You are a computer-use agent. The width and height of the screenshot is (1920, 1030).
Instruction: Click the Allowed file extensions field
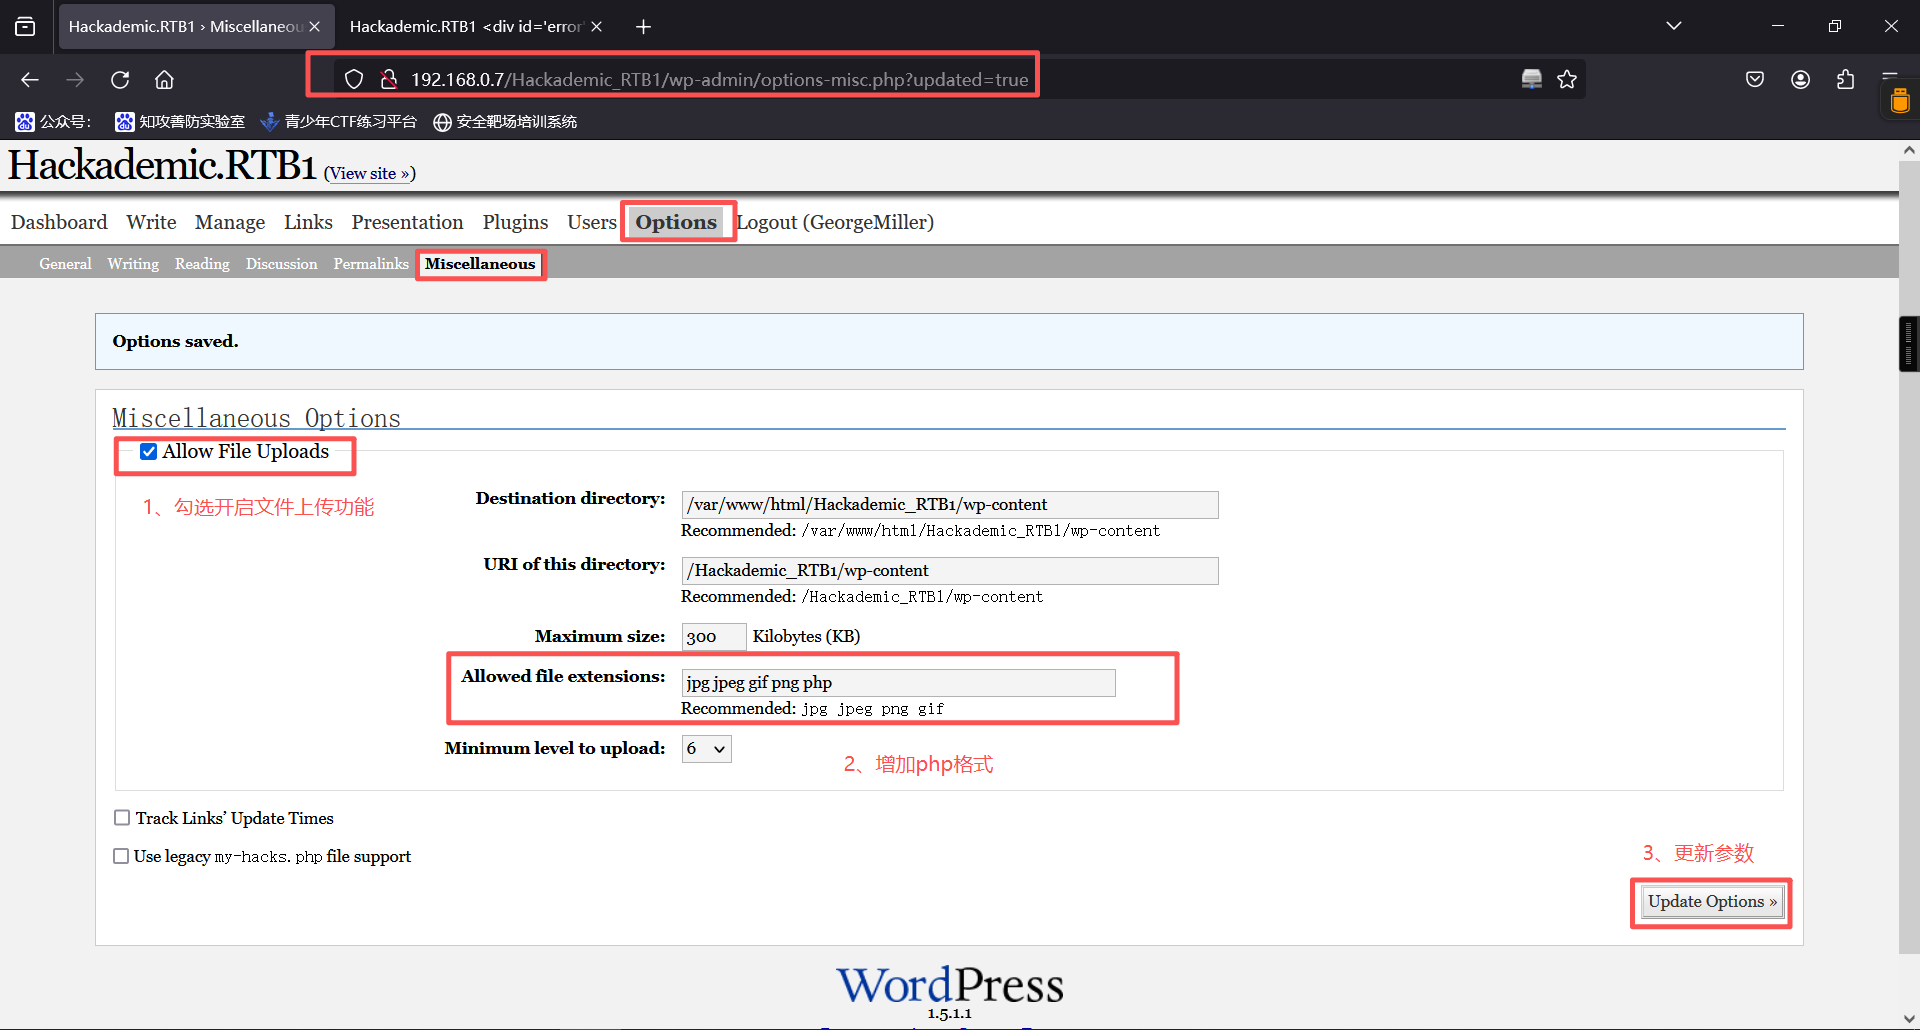point(898,683)
